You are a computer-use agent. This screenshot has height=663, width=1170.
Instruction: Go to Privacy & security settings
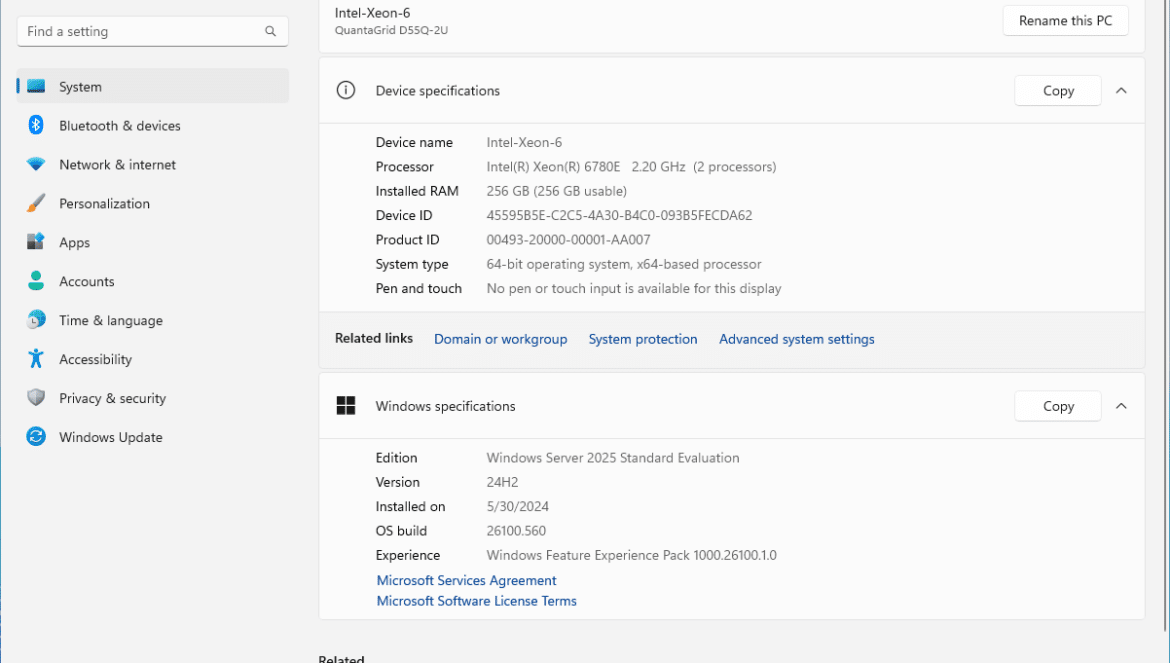[153, 398]
